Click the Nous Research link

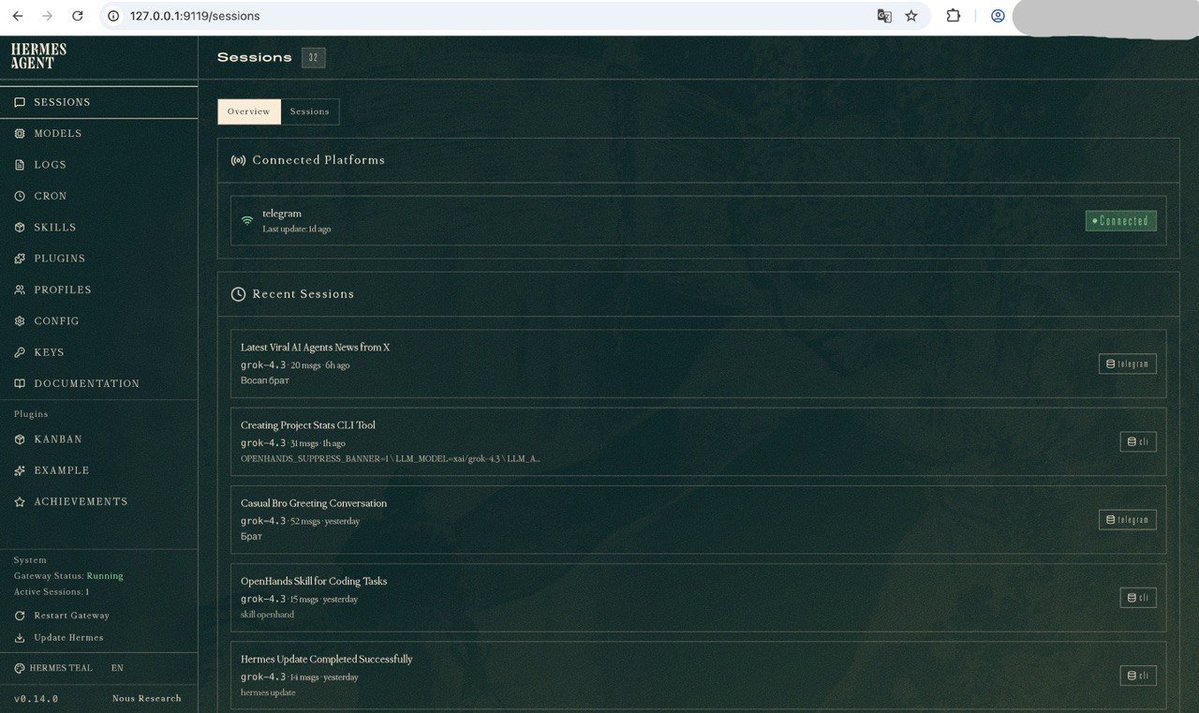point(147,699)
